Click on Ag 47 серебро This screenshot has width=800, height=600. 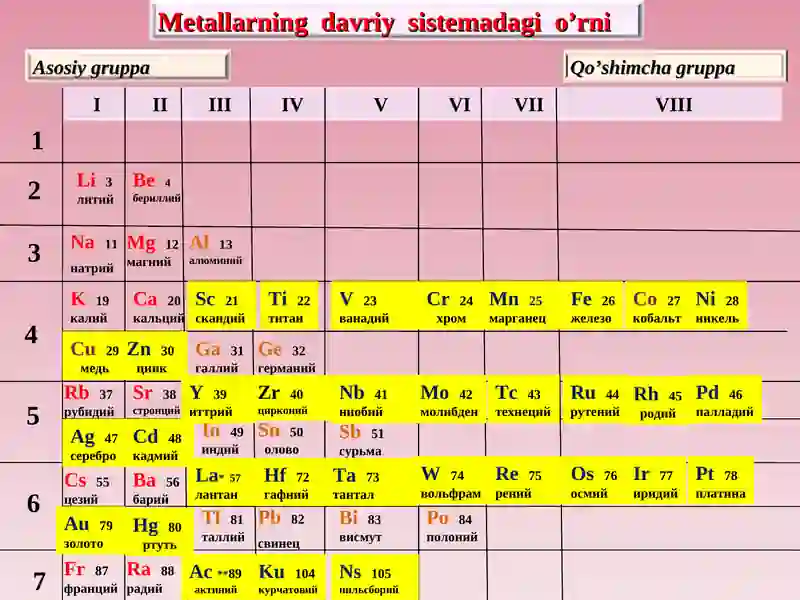pos(94,444)
